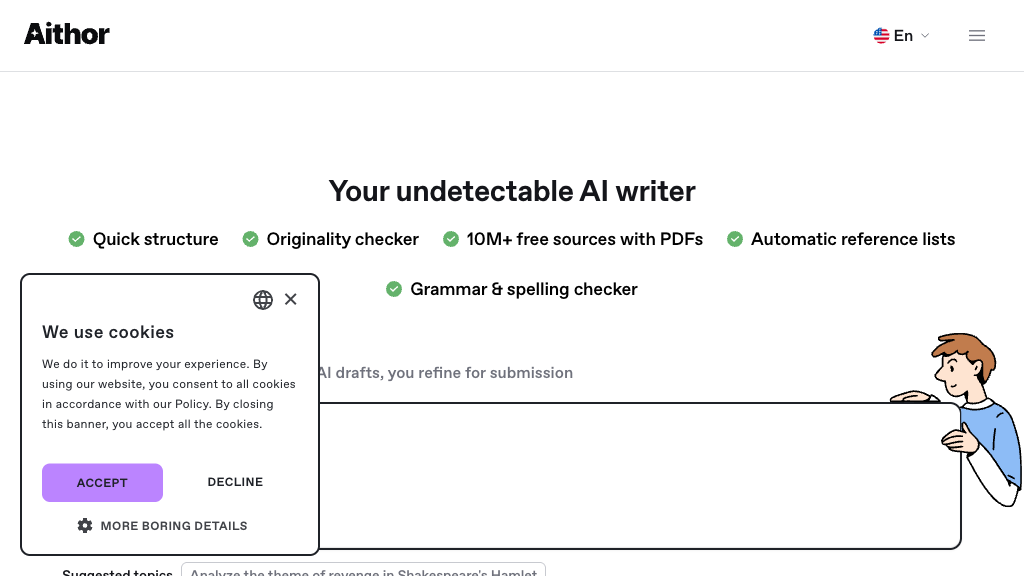Click the Automatic reference lists label
This screenshot has height=576, width=1024.
(853, 239)
